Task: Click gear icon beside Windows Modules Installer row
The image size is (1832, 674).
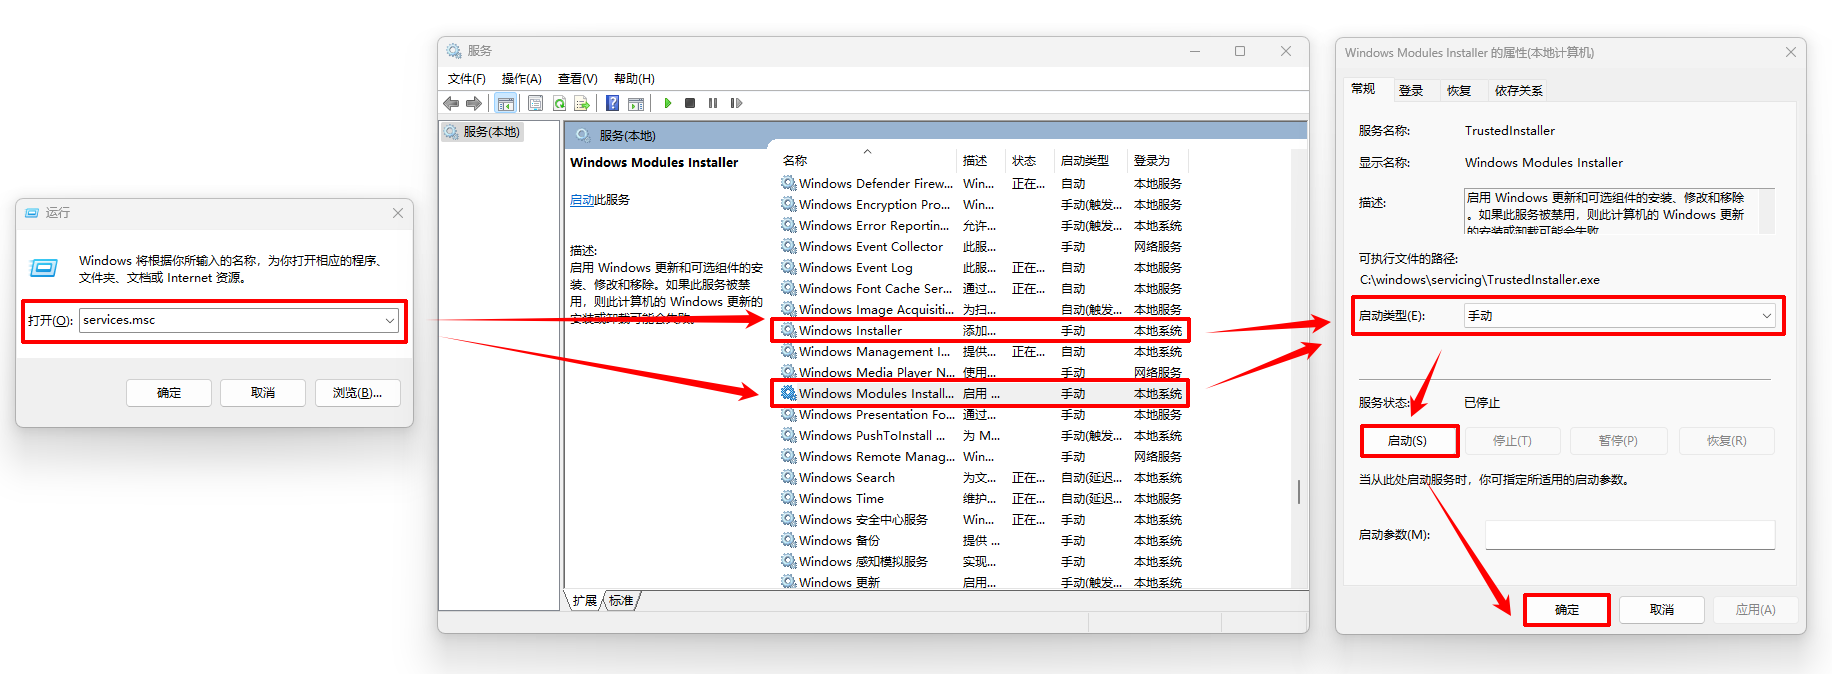Action: [x=789, y=393]
